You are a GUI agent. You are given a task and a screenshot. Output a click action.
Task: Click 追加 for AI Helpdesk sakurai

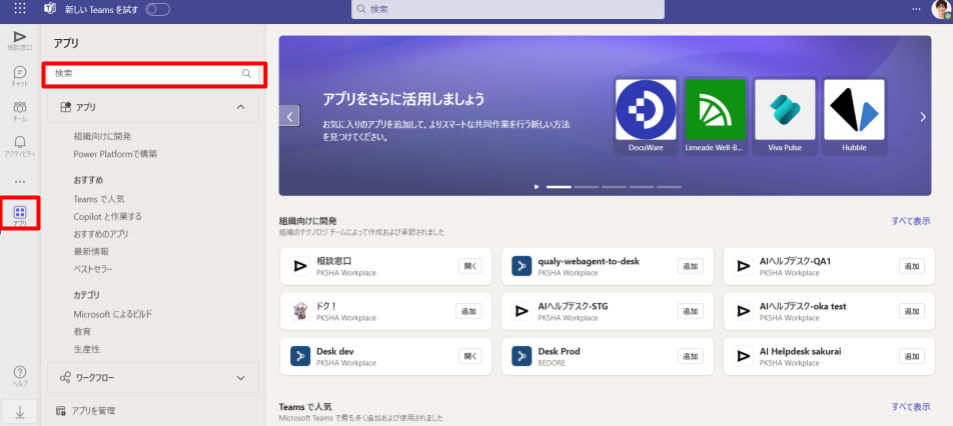tap(912, 356)
